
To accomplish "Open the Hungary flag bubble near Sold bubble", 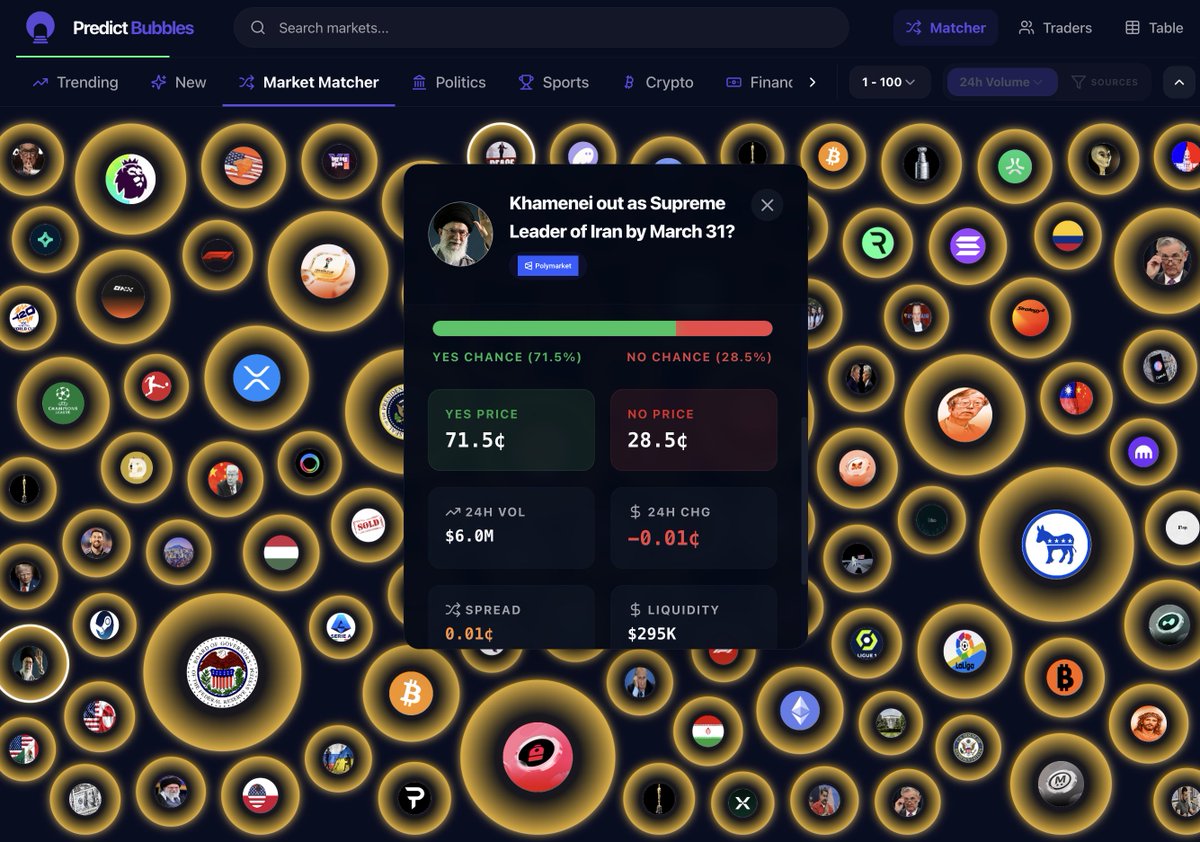I will pos(281,553).
